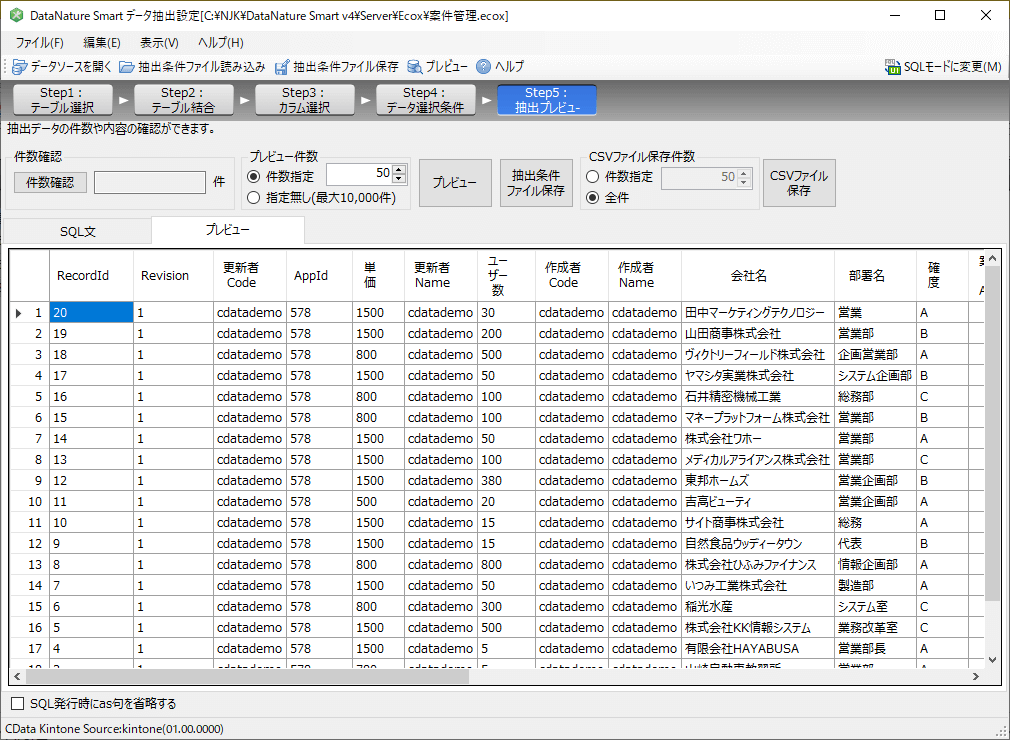Image resolution: width=1010 pixels, height=740 pixels.
Task: Click the save extraction condition file icon
Action: pos(282,67)
